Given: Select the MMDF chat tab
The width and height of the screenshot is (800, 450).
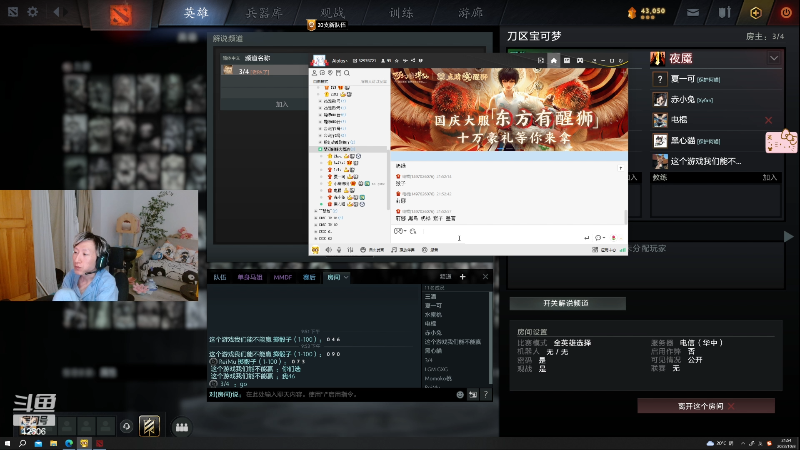Looking at the screenshot, I should click(x=283, y=277).
